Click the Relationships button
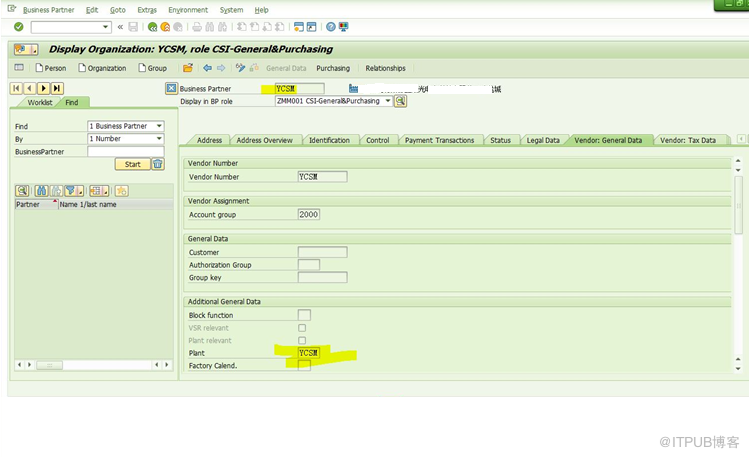 385,68
